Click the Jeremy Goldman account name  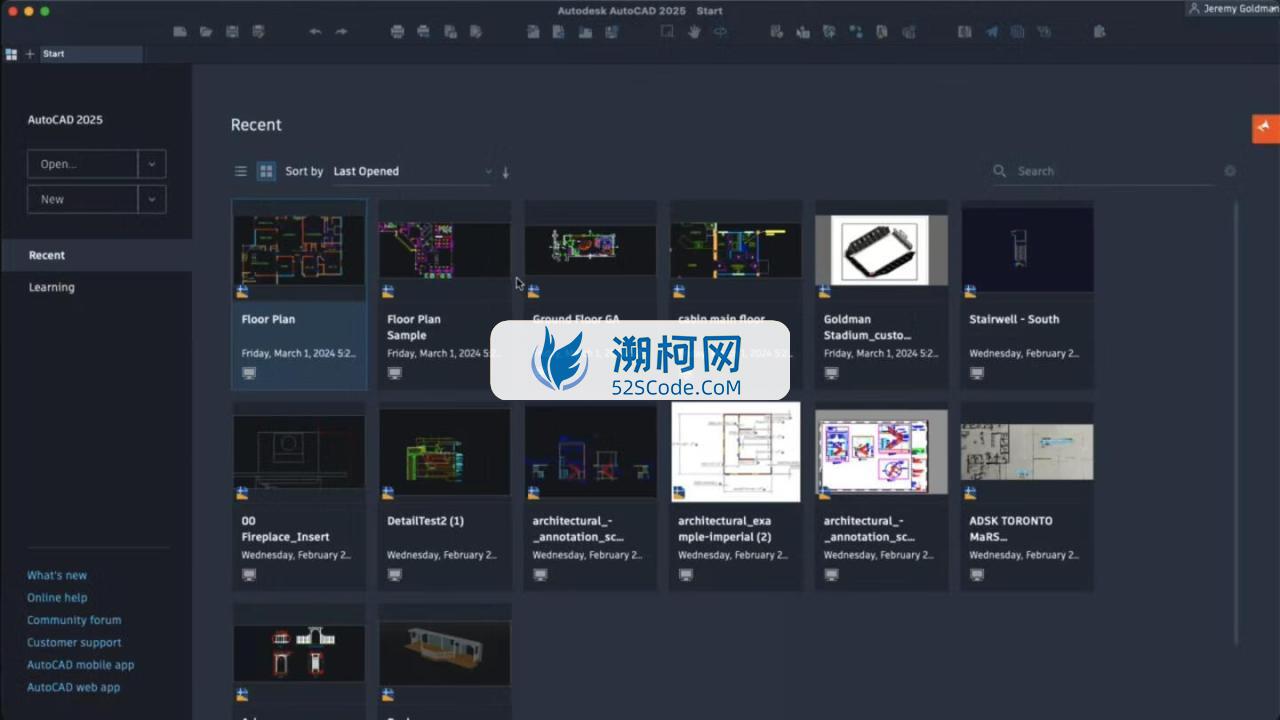point(1240,9)
